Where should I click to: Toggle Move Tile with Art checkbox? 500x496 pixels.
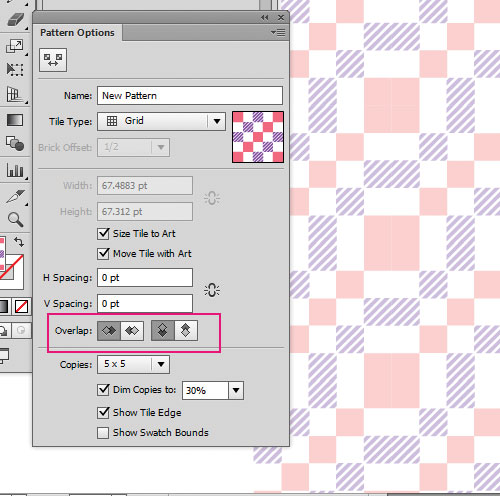(103, 254)
